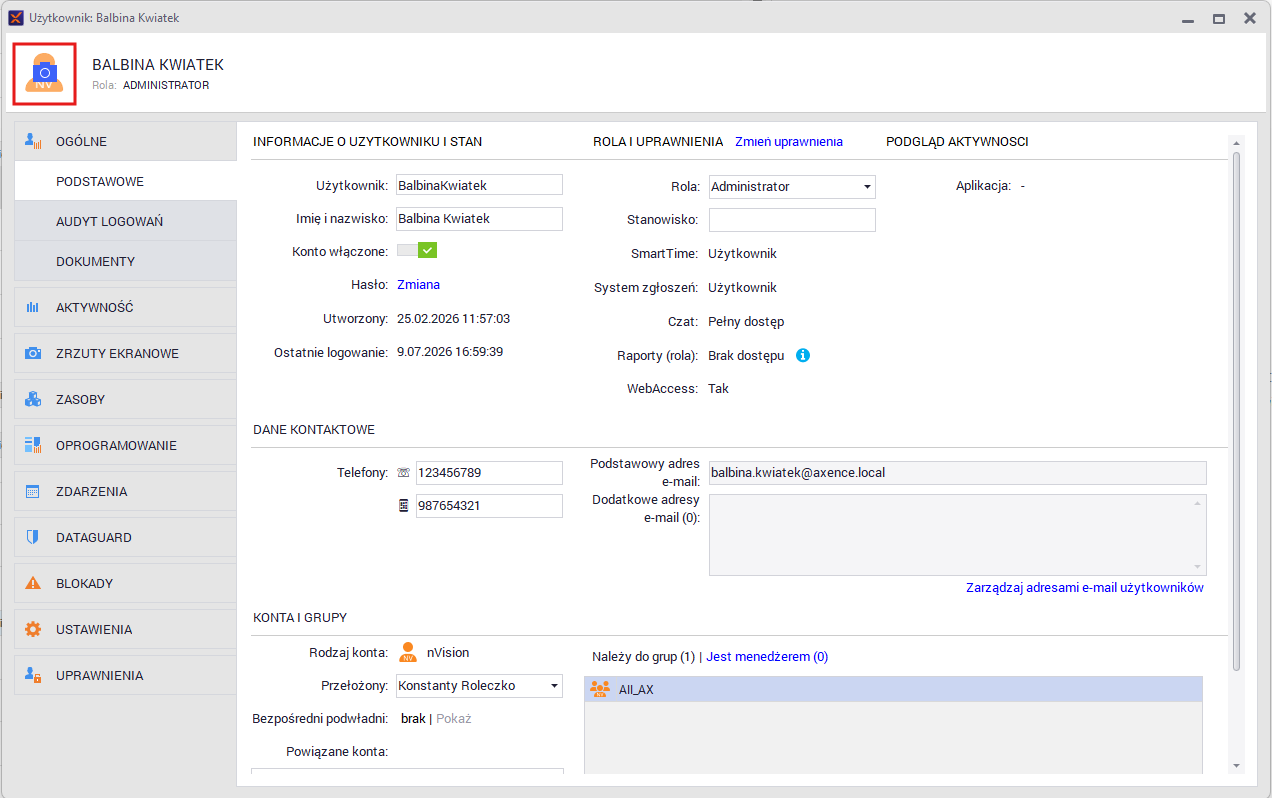Click the info icon next to Raporty (rola)
Image resolution: width=1272 pixels, height=798 pixels.
(802, 355)
